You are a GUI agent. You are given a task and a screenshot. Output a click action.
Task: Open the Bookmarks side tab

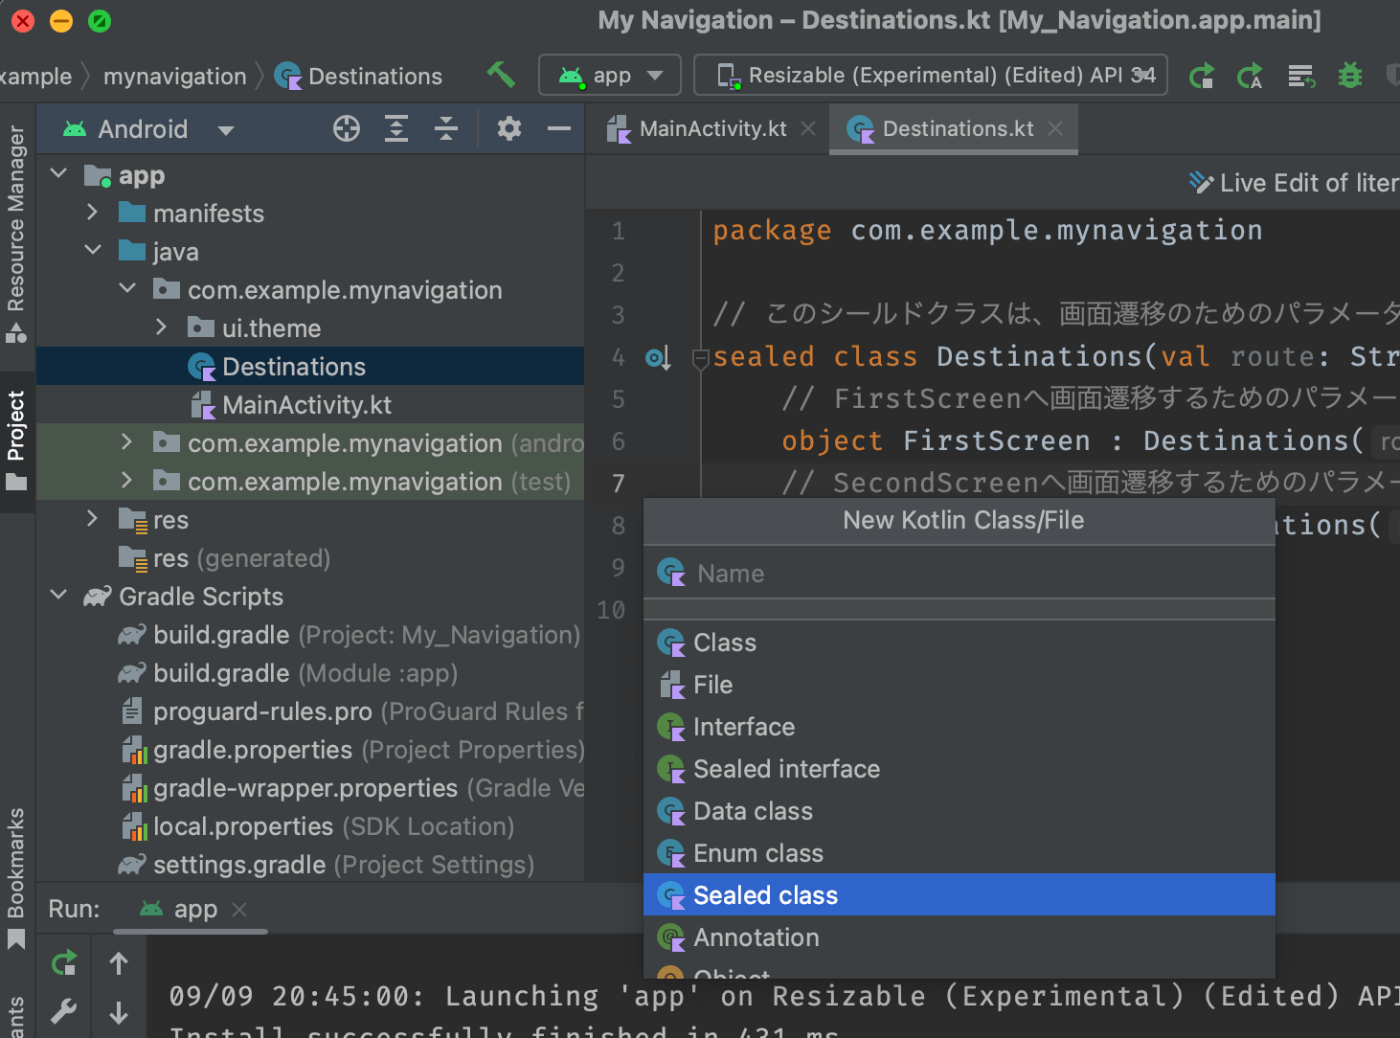pyautogui.click(x=16, y=878)
